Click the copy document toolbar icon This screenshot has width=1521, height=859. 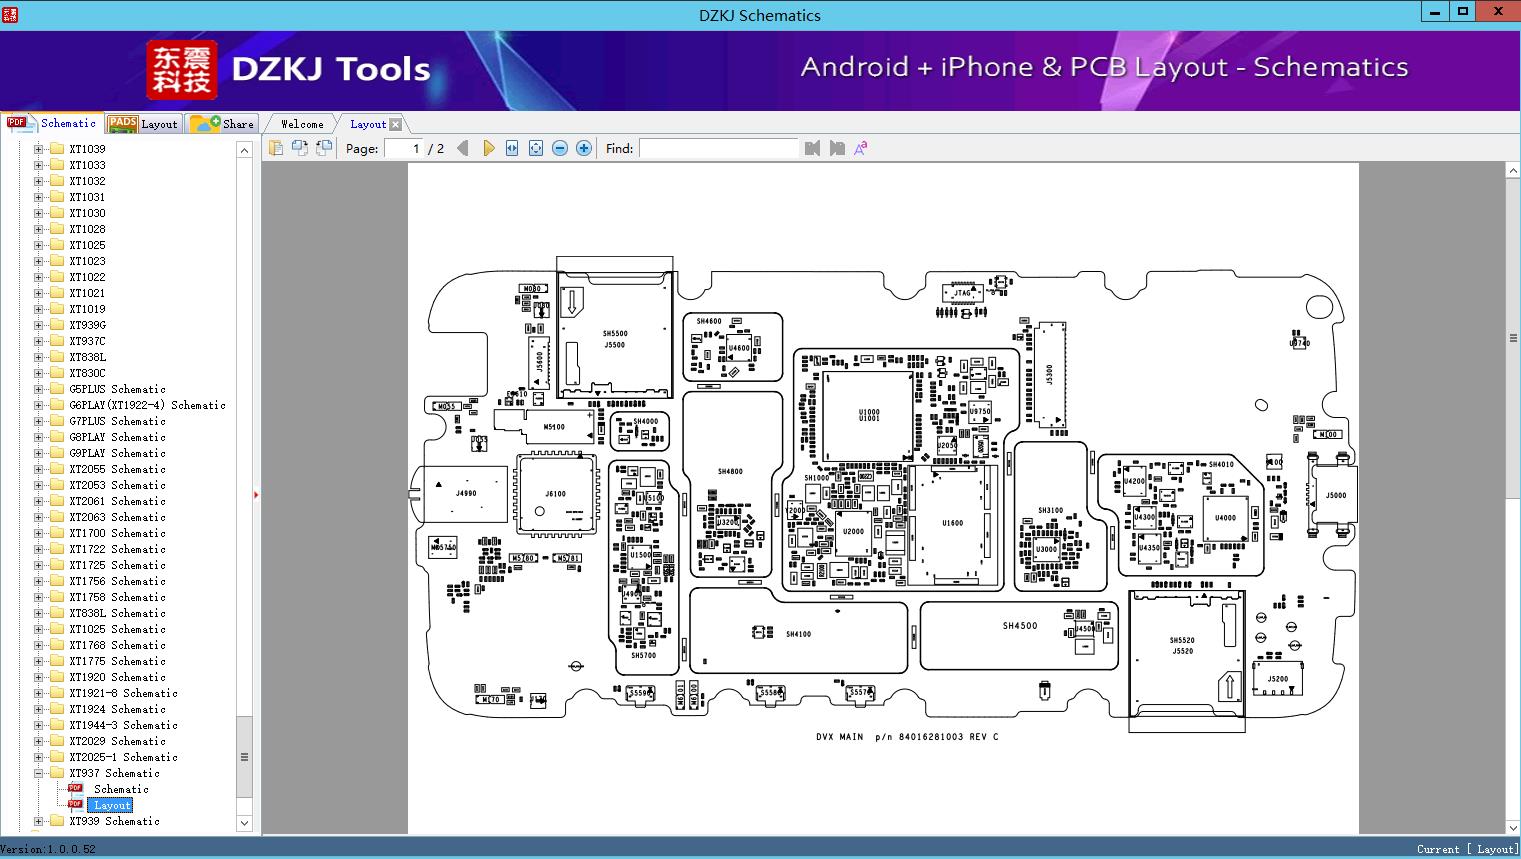(276, 148)
